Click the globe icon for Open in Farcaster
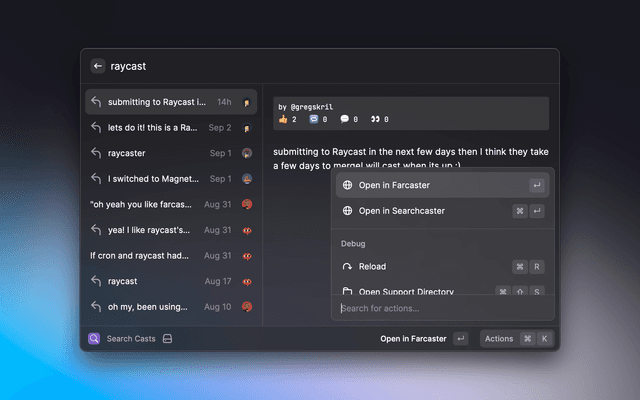 coord(347,185)
